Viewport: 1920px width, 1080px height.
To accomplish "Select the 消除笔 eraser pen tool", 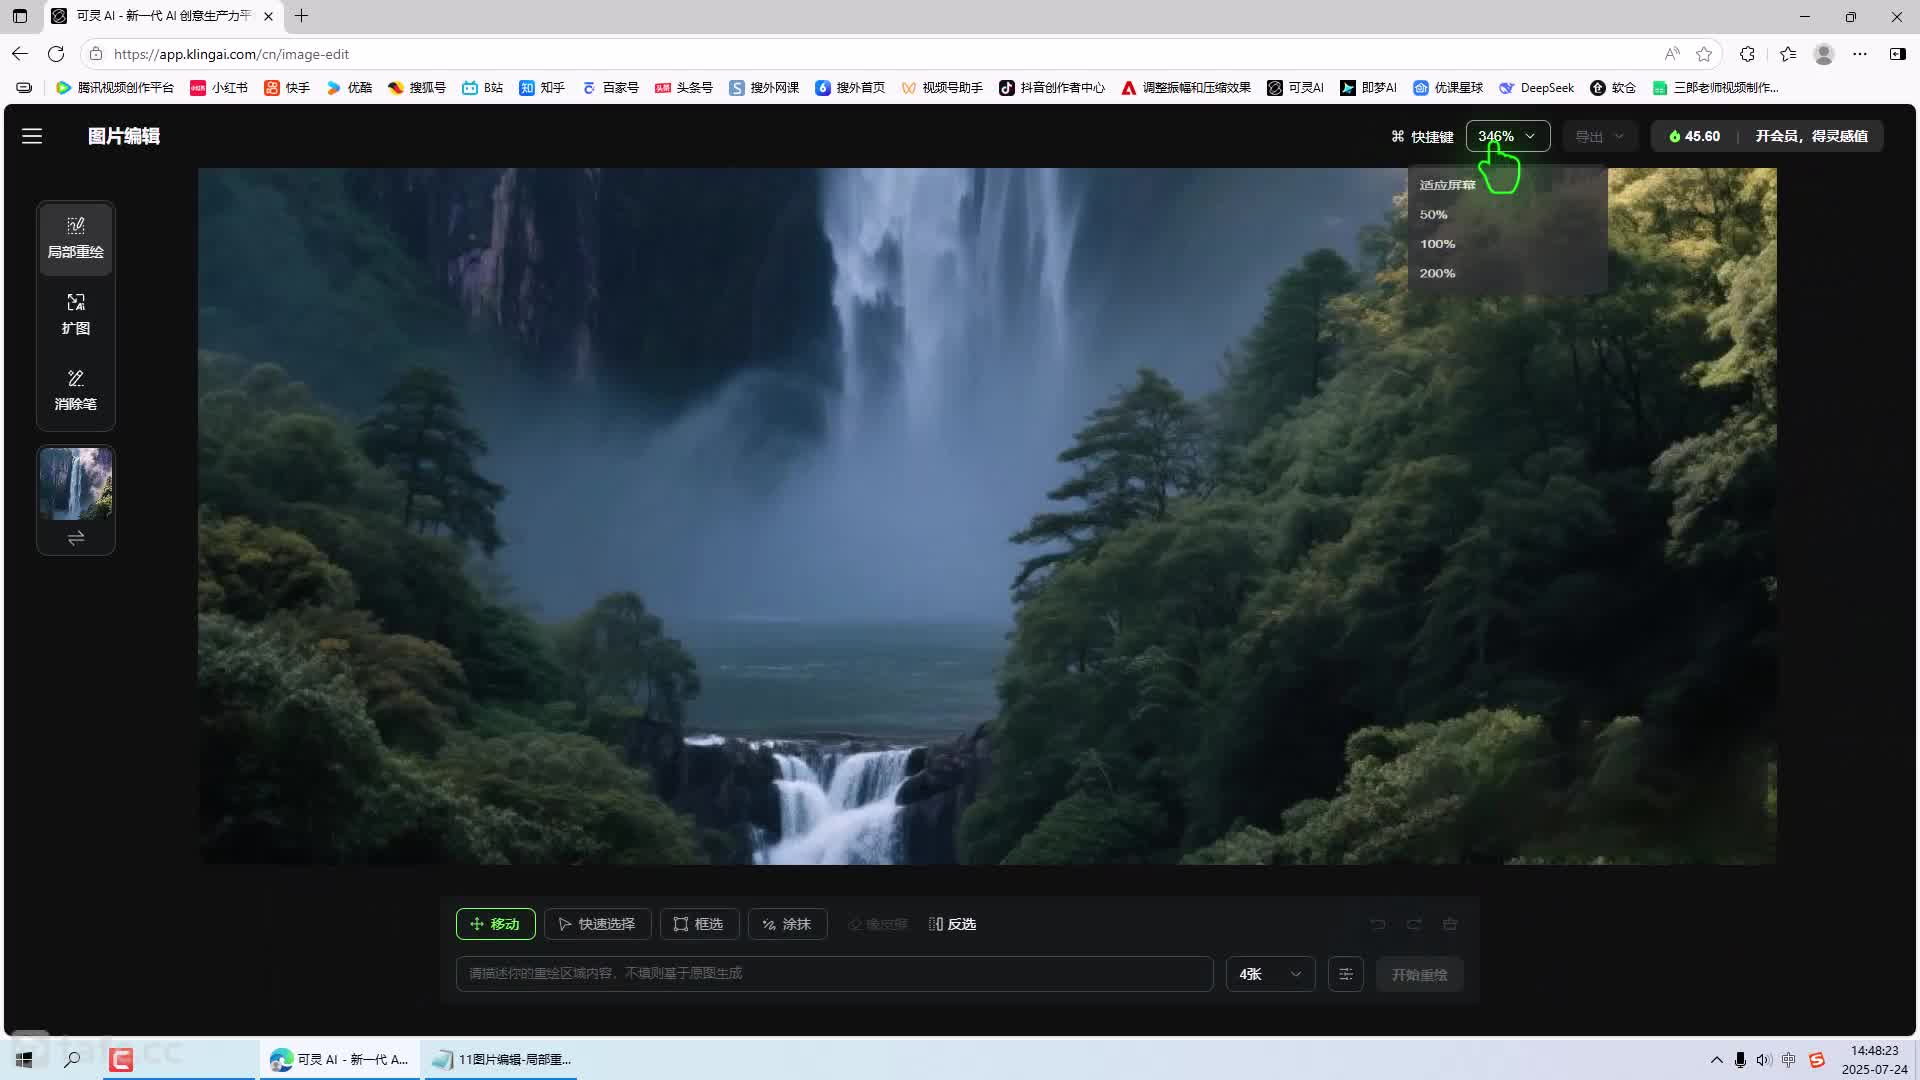I will point(76,390).
